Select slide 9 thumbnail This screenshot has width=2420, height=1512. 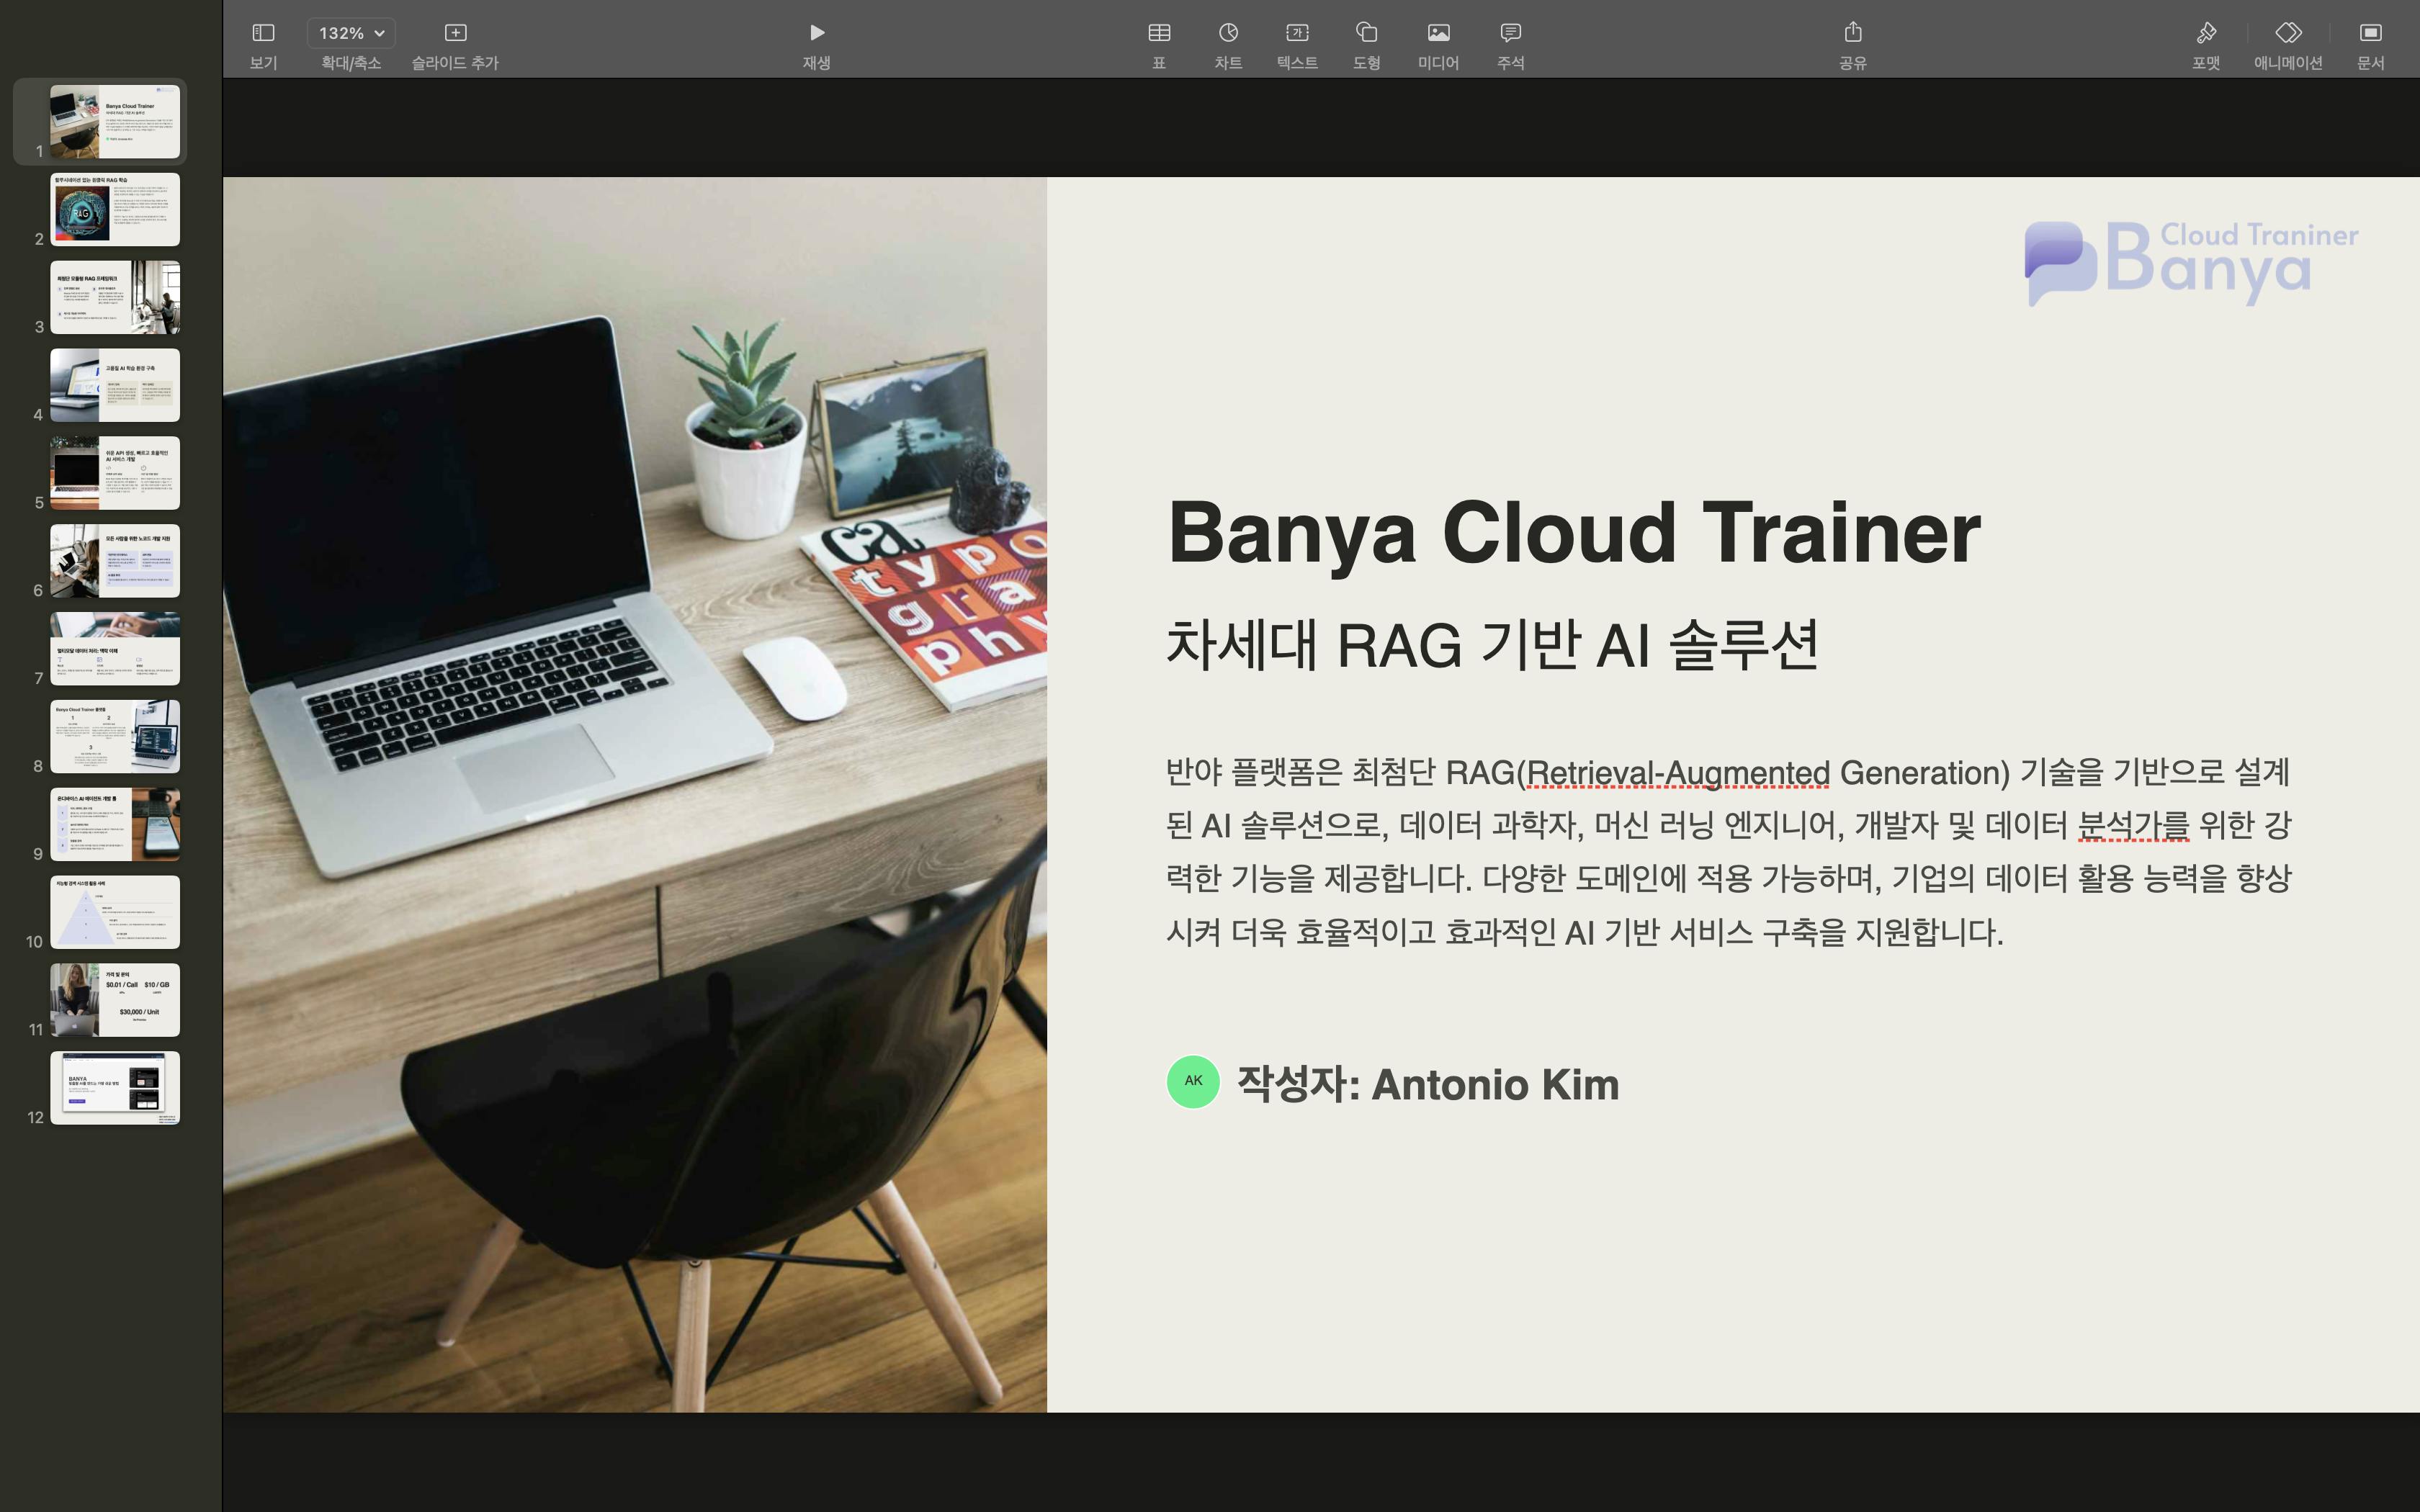(x=115, y=824)
